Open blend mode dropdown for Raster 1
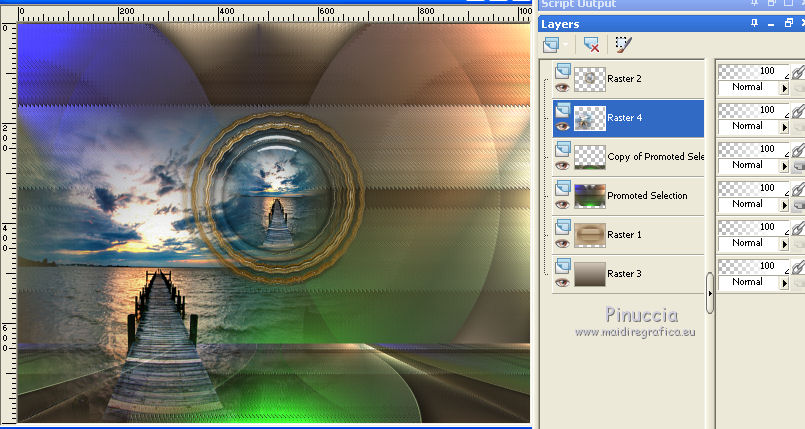The height and width of the screenshot is (429, 805). [x=784, y=244]
